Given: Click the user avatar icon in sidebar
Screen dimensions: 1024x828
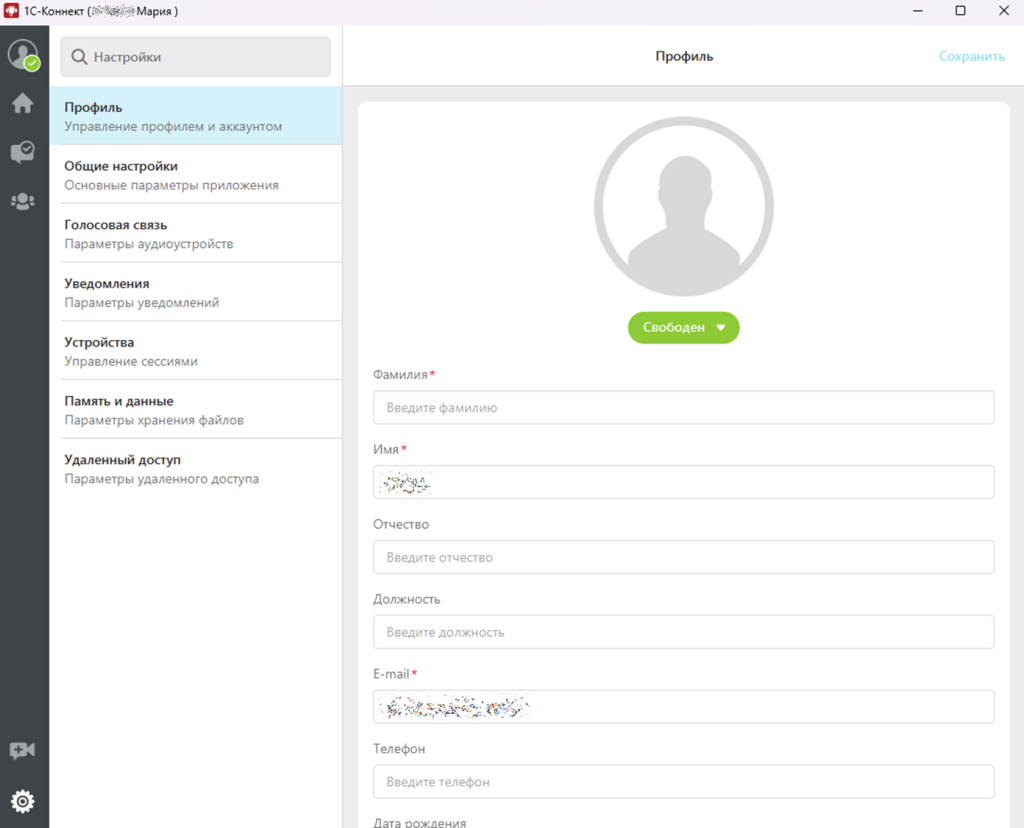Looking at the screenshot, I should point(22,55).
